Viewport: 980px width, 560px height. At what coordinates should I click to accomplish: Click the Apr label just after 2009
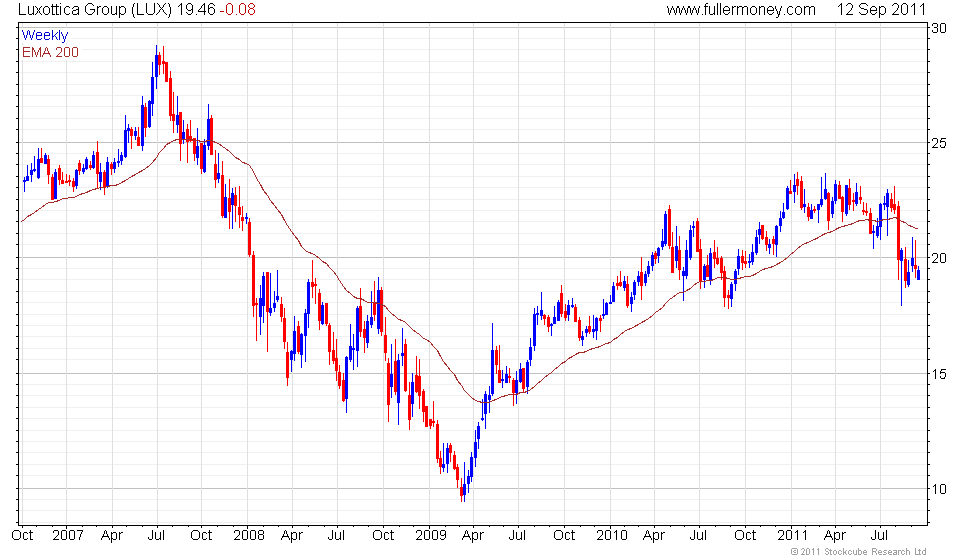pyautogui.click(x=473, y=536)
